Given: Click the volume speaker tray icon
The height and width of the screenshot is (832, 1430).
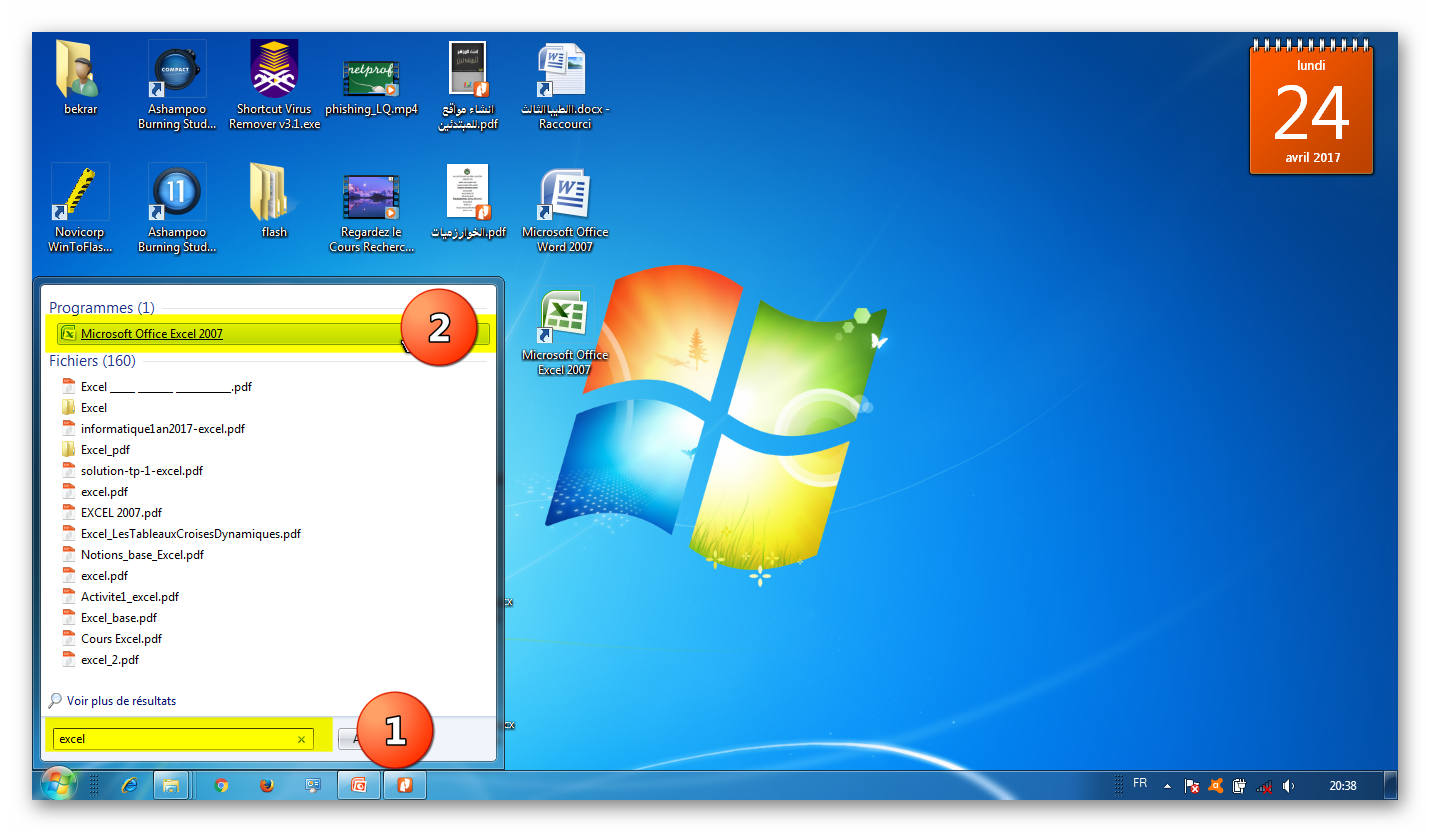Looking at the screenshot, I should [x=1288, y=786].
